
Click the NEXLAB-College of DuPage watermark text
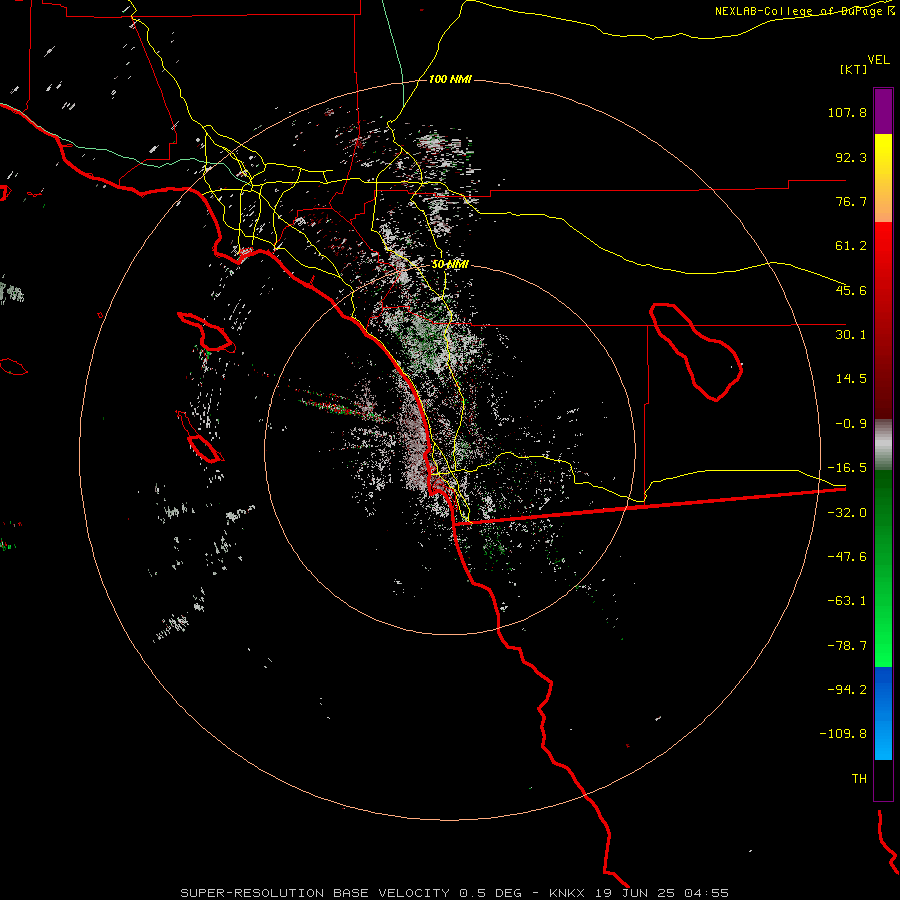[x=804, y=11]
